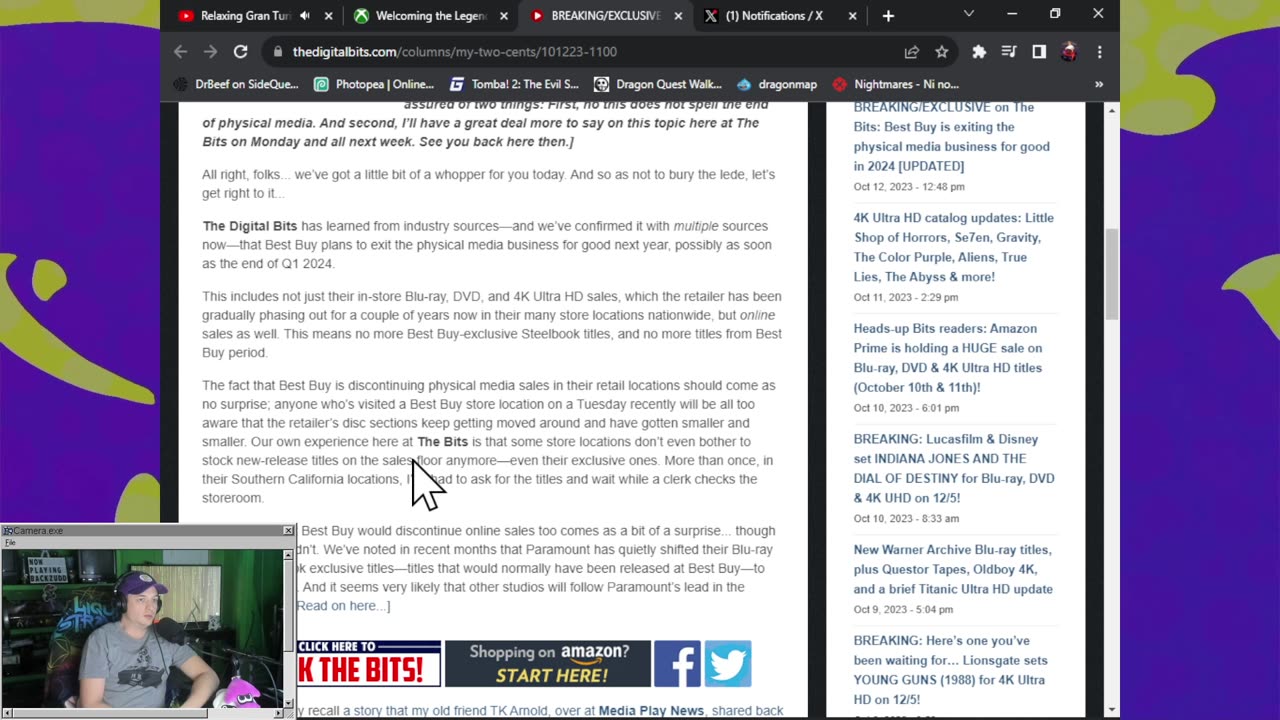Click the Read on here link
The image size is (1280, 720).
(342, 606)
